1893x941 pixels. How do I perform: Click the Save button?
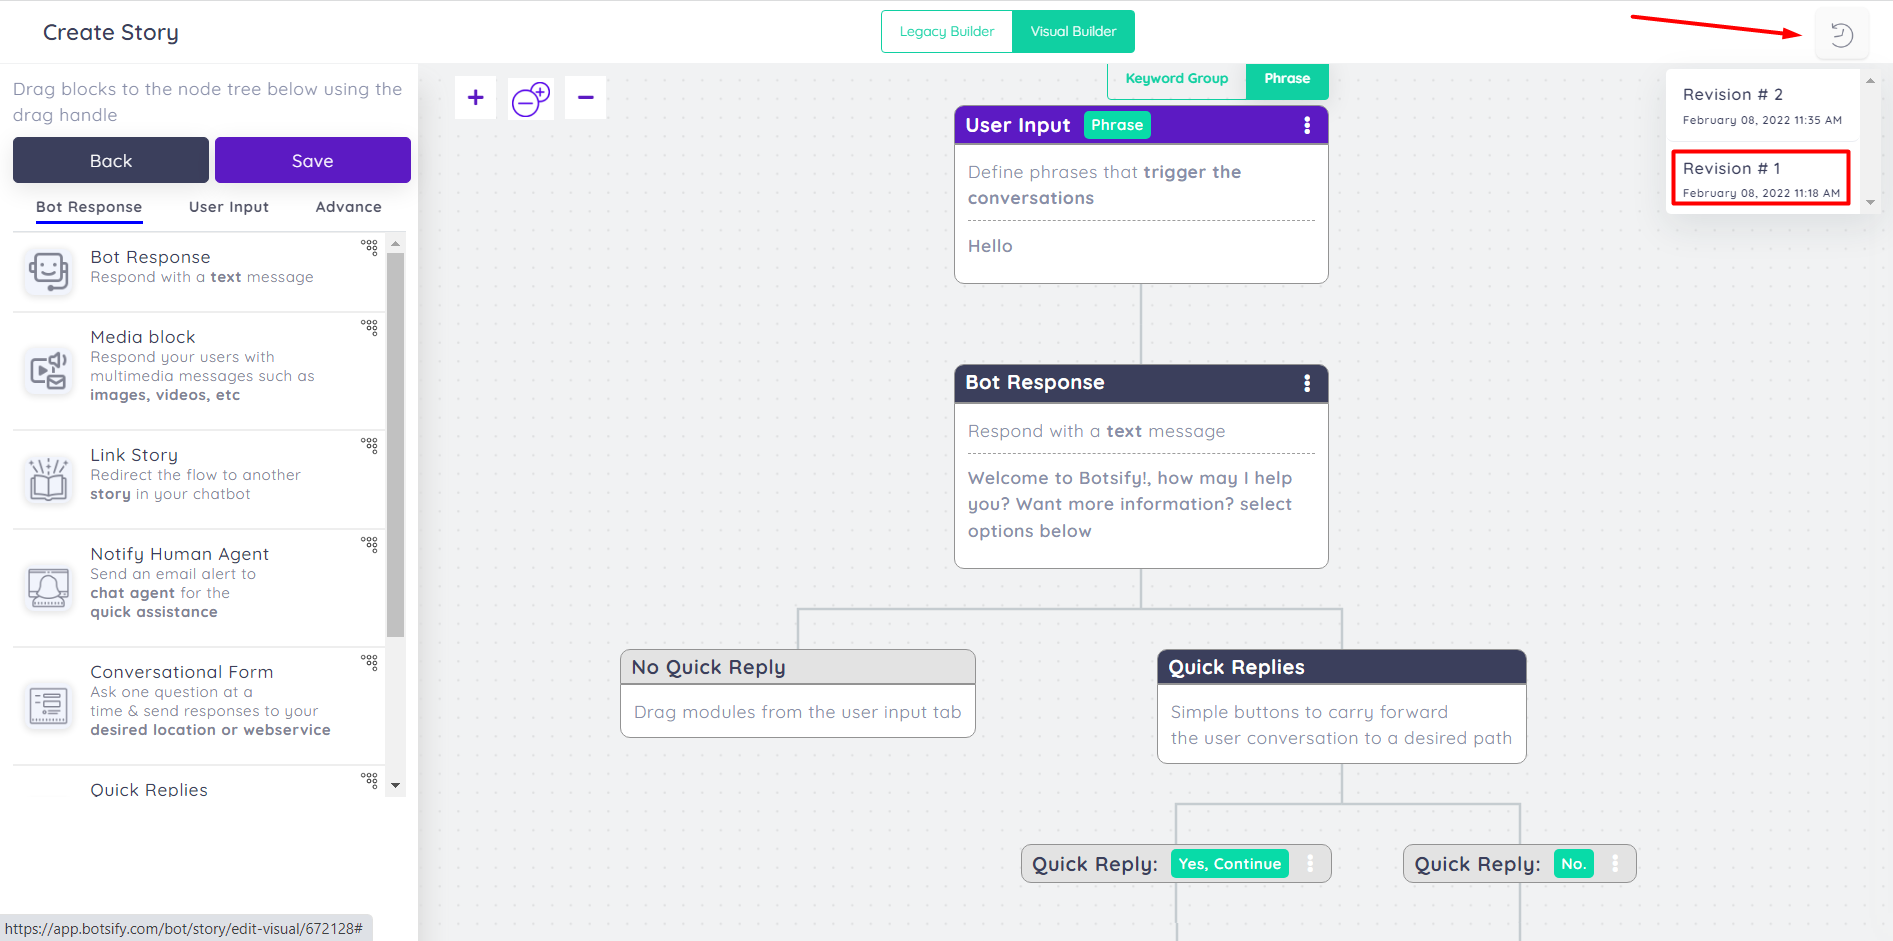(x=313, y=160)
